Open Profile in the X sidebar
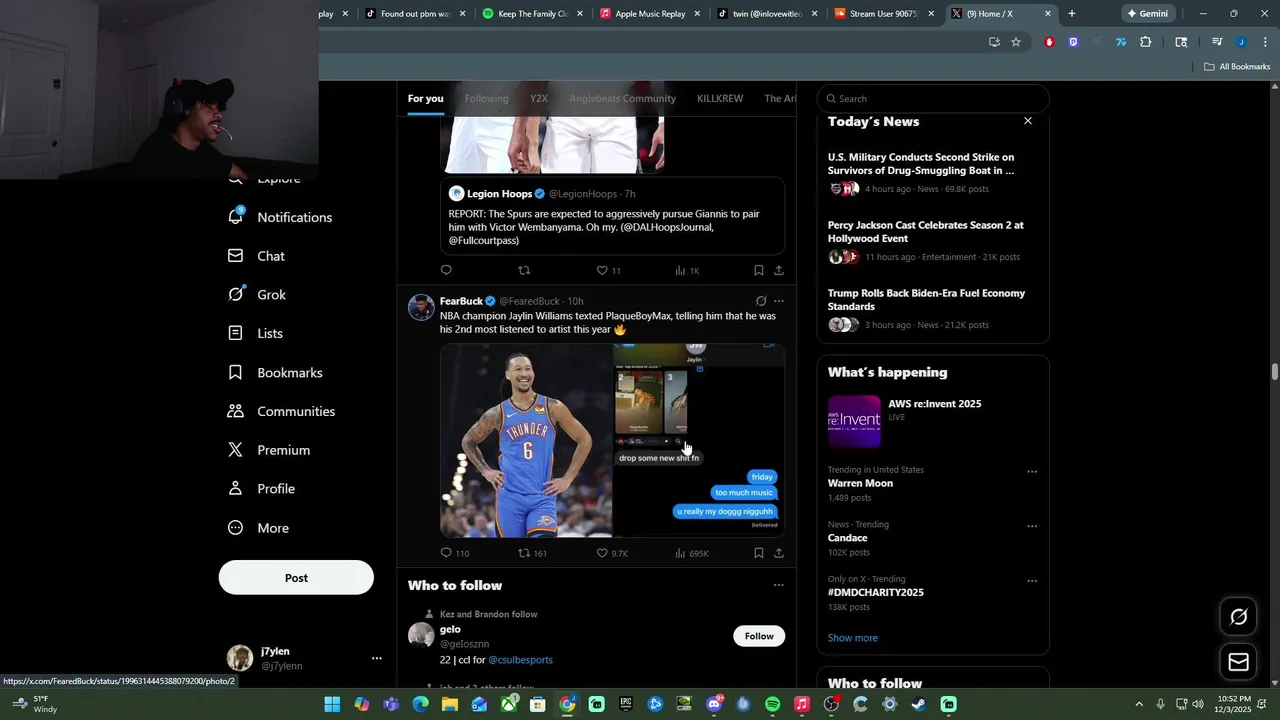 pyautogui.click(x=261, y=489)
